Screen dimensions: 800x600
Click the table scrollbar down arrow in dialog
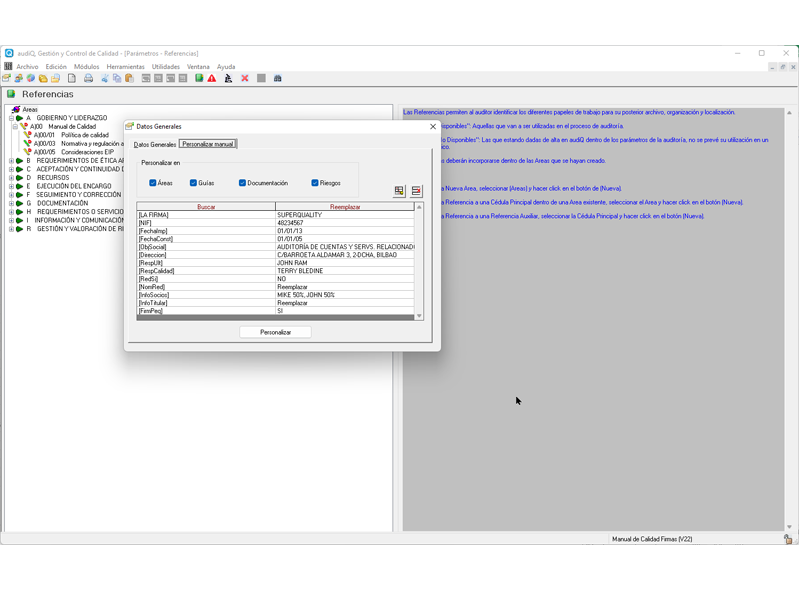pos(419,316)
